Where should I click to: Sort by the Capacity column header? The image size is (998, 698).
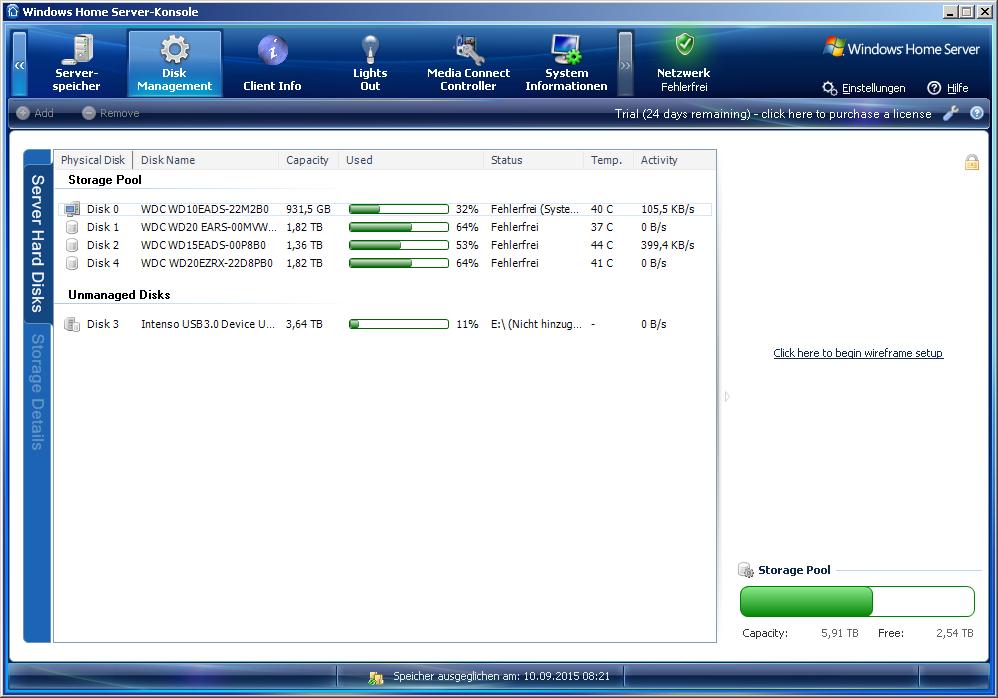click(308, 160)
